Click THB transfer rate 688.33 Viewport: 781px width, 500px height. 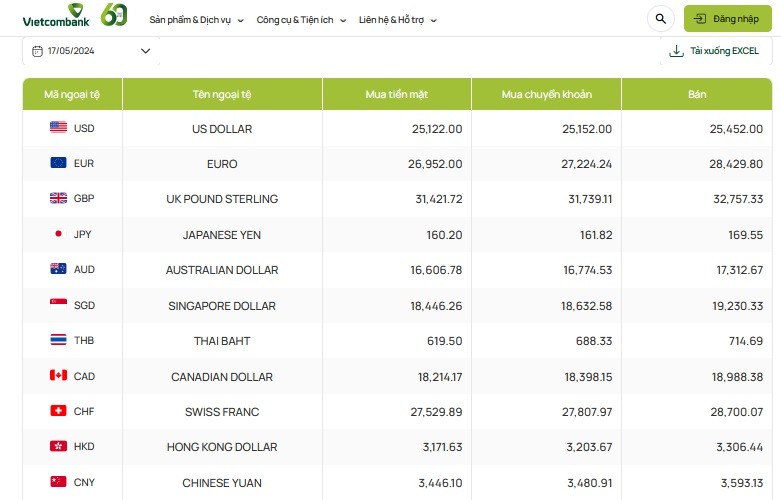(594, 341)
